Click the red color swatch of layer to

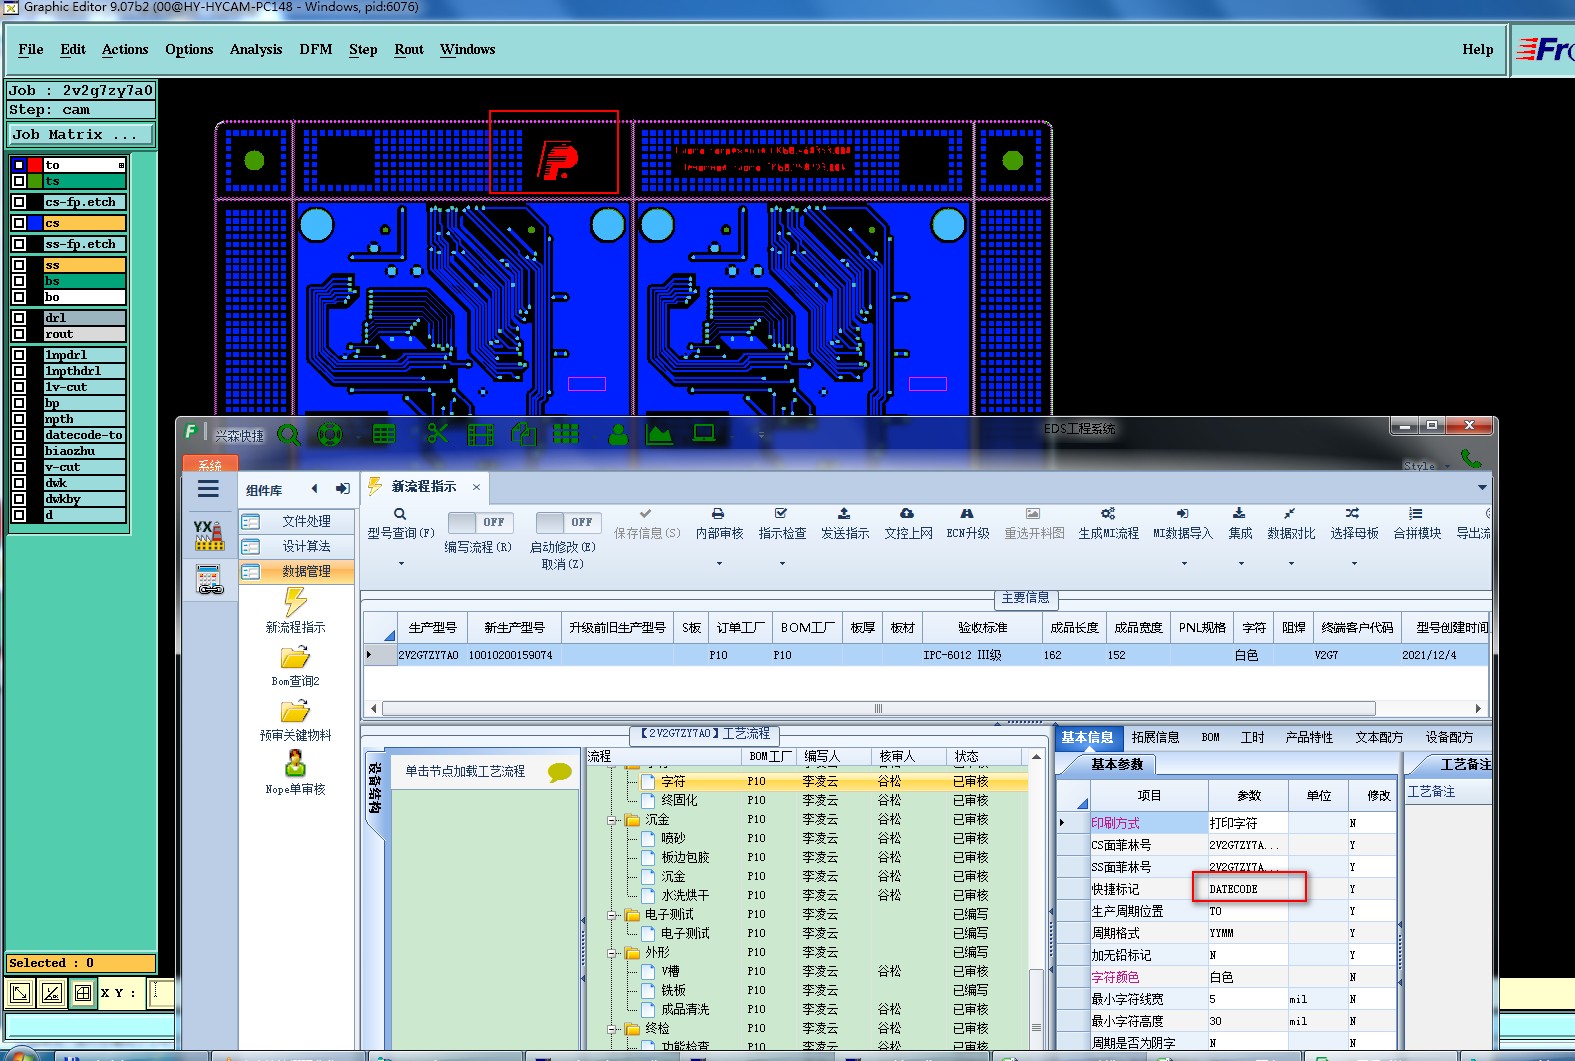tap(36, 165)
